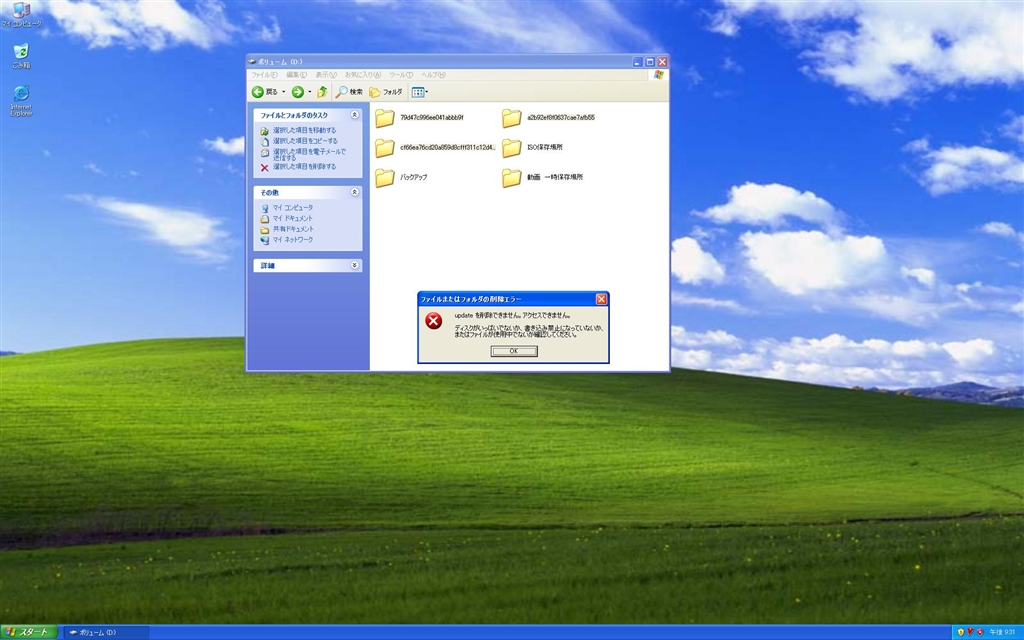The height and width of the screenshot is (640, 1024).
Task: Click the shield icon in system tray
Action: [x=961, y=632]
